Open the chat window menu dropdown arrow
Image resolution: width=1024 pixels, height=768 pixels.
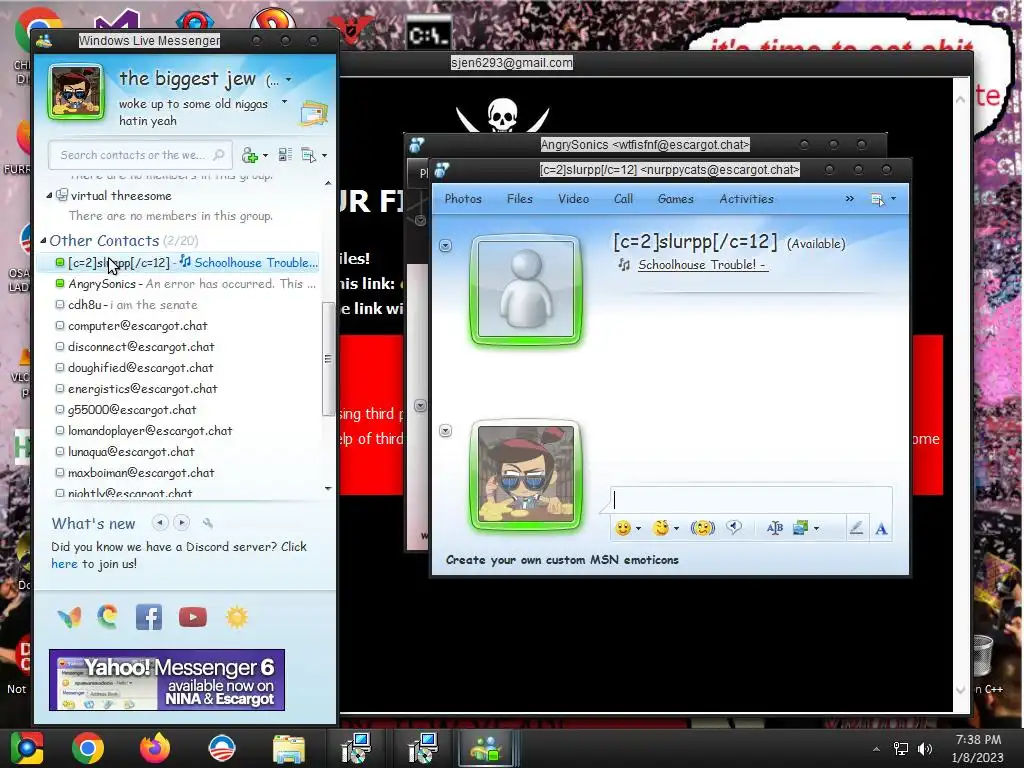tap(893, 199)
